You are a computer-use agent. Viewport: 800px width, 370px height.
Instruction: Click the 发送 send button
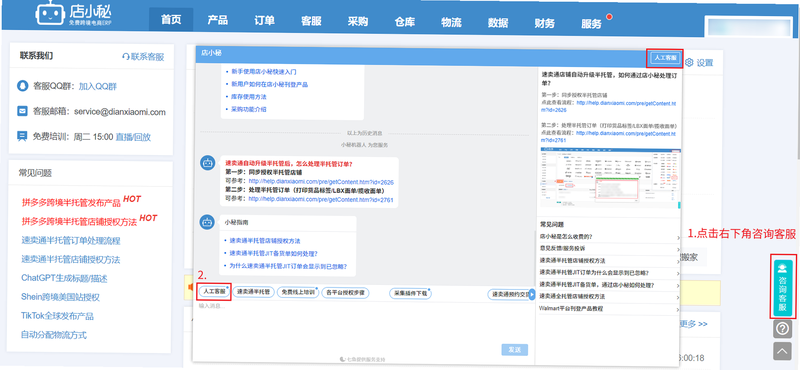point(515,350)
